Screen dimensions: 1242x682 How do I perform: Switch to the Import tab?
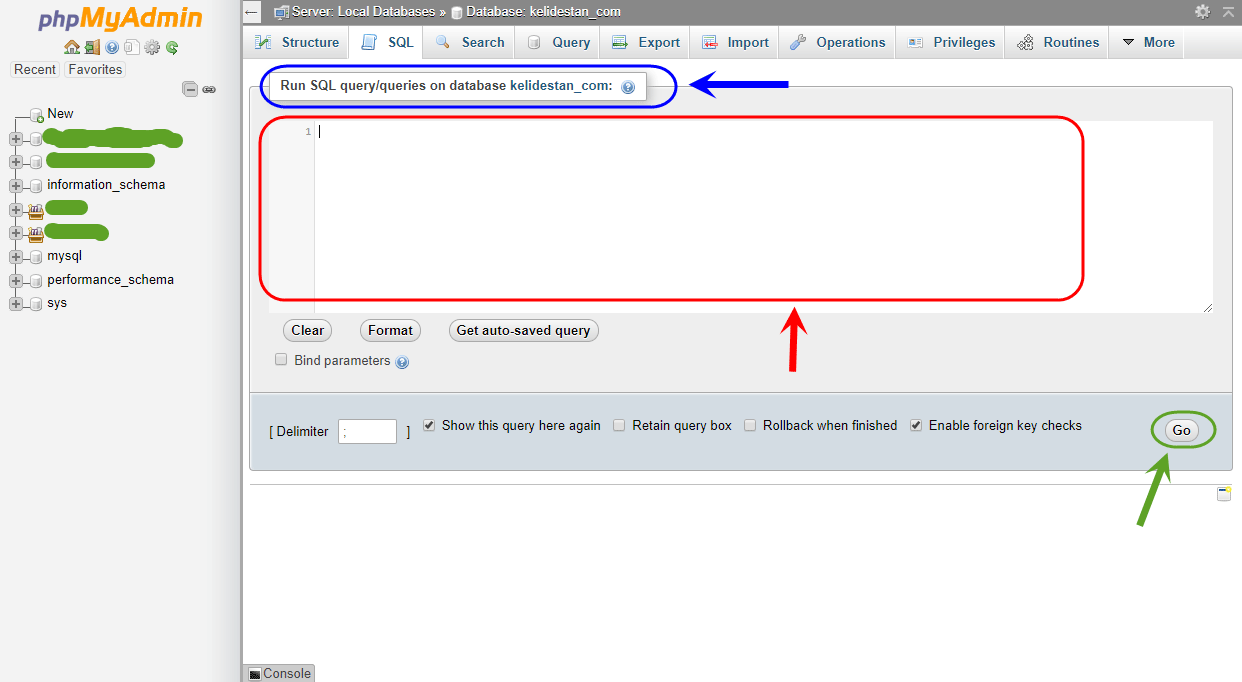(735, 42)
